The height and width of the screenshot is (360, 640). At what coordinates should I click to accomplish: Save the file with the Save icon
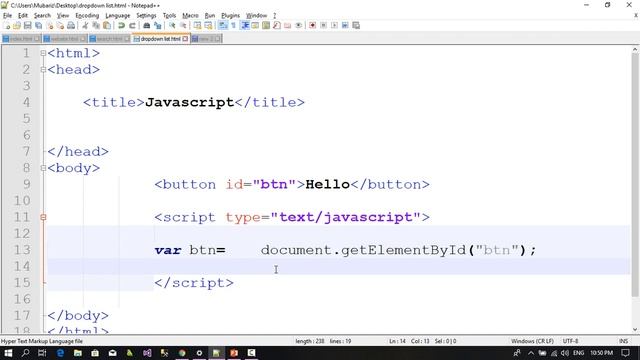click(x=28, y=26)
